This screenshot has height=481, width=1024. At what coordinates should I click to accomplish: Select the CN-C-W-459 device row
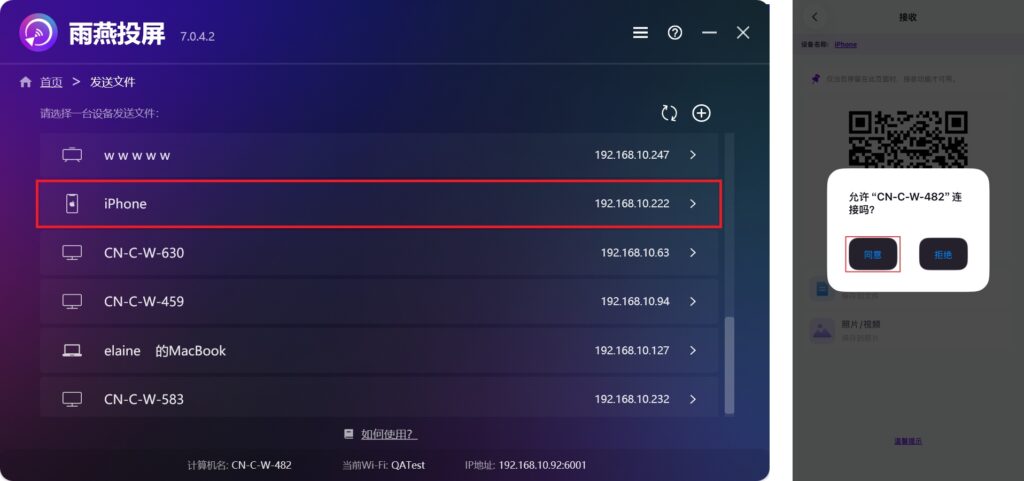click(x=379, y=302)
